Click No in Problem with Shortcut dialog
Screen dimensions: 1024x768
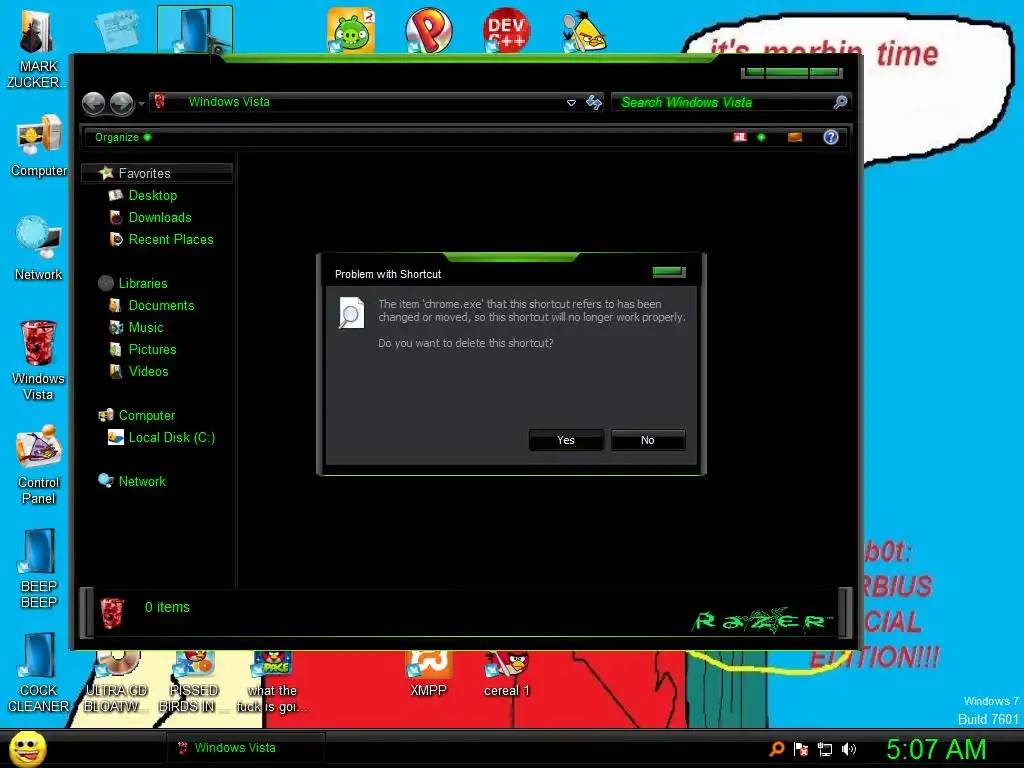click(x=648, y=440)
